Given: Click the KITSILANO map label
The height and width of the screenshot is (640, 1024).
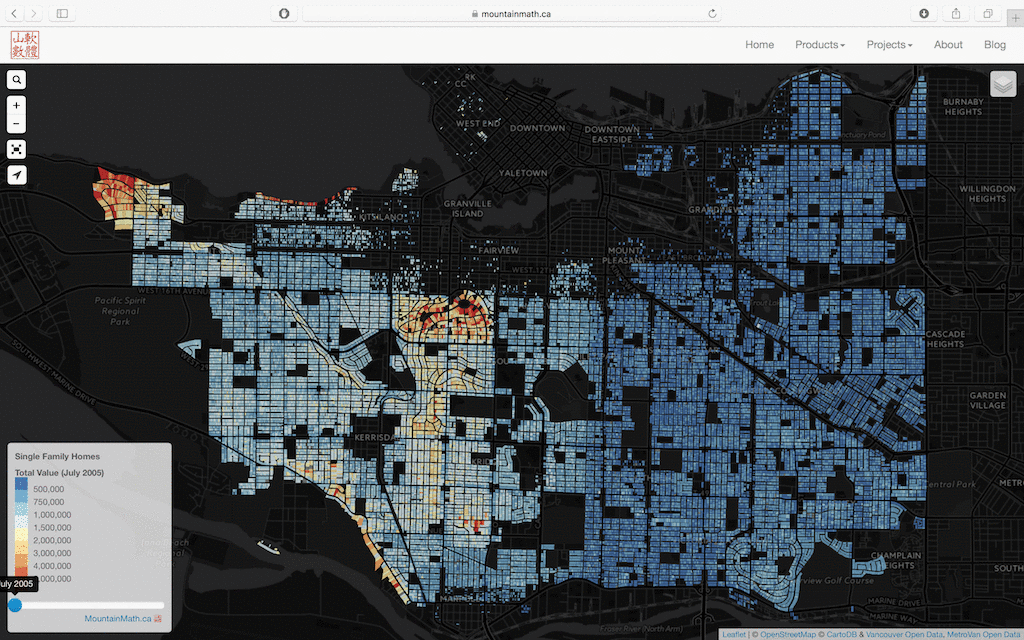Looking at the screenshot, I should [x=382, y=217].
